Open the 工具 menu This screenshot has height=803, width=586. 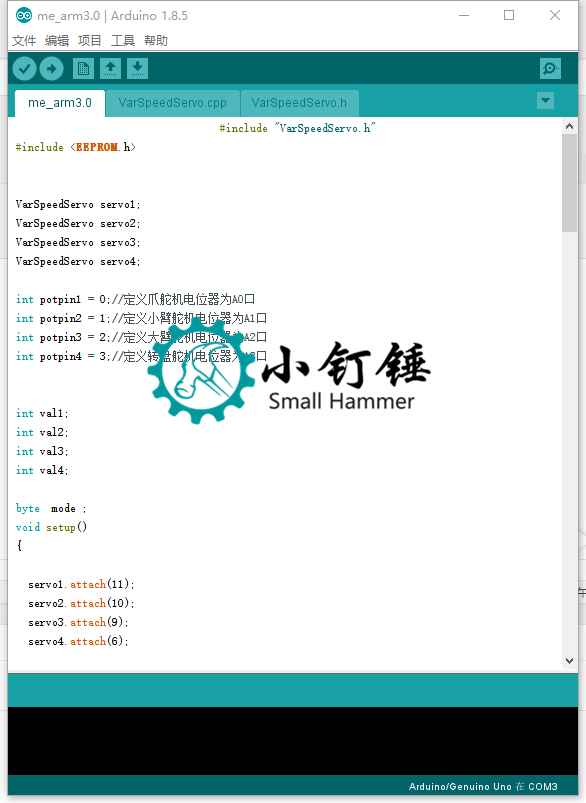(123, 40)
